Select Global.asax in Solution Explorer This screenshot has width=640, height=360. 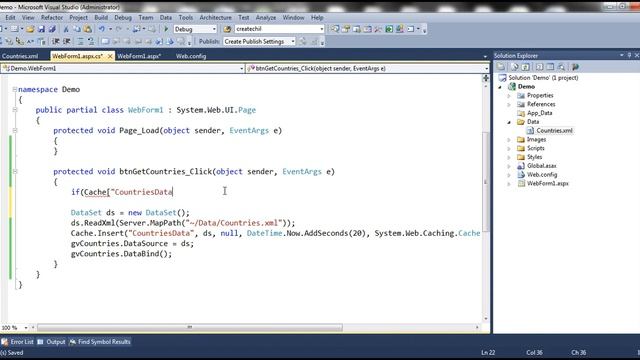point(542,166)
